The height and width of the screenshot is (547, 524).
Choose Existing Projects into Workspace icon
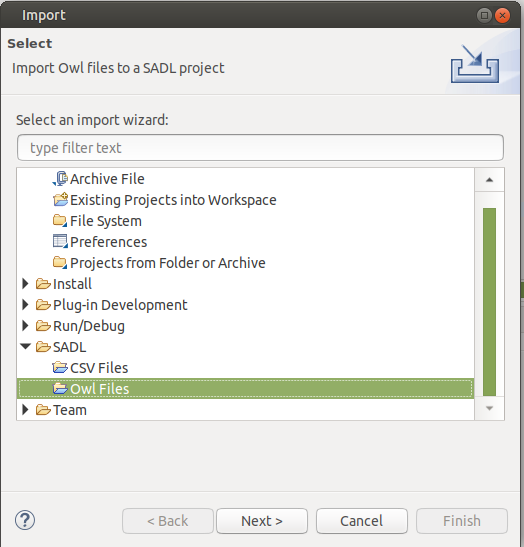[x=60, y=200]
